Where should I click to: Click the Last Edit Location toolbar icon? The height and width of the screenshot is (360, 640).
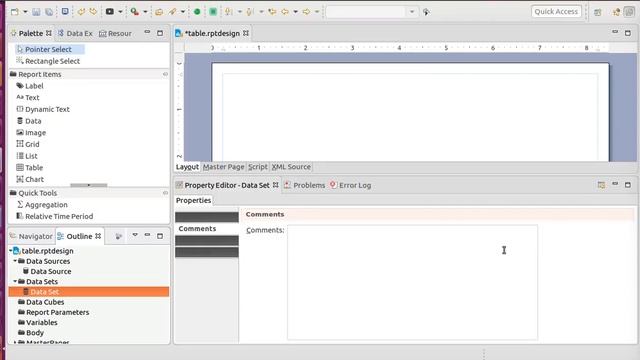pyautogui.click(x=272, y=12)
